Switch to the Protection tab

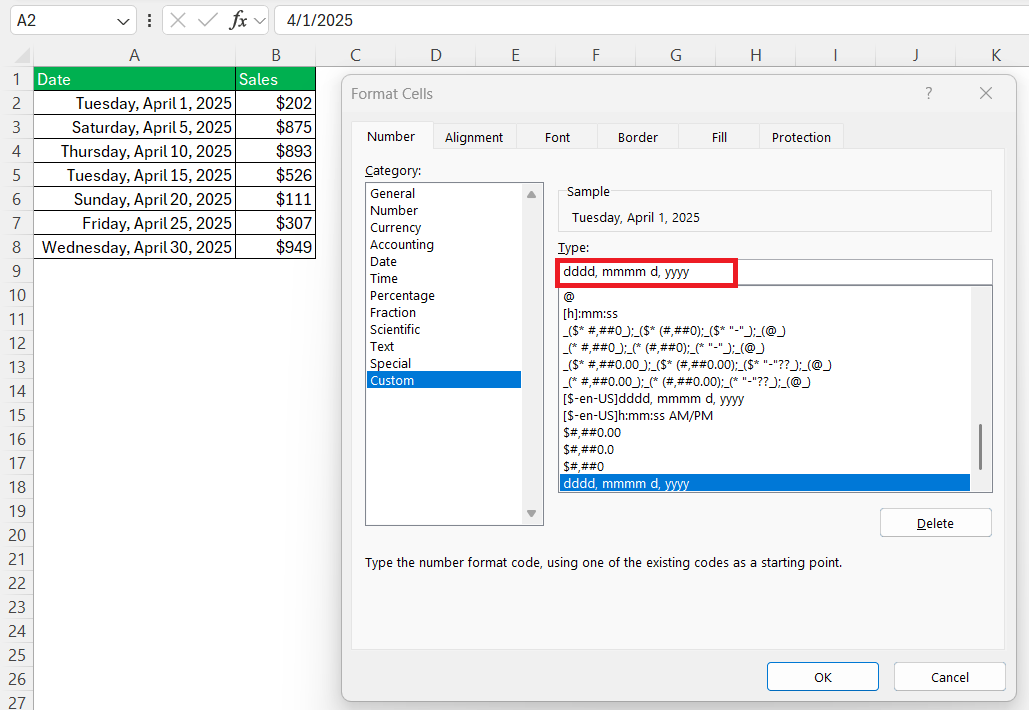801,137
